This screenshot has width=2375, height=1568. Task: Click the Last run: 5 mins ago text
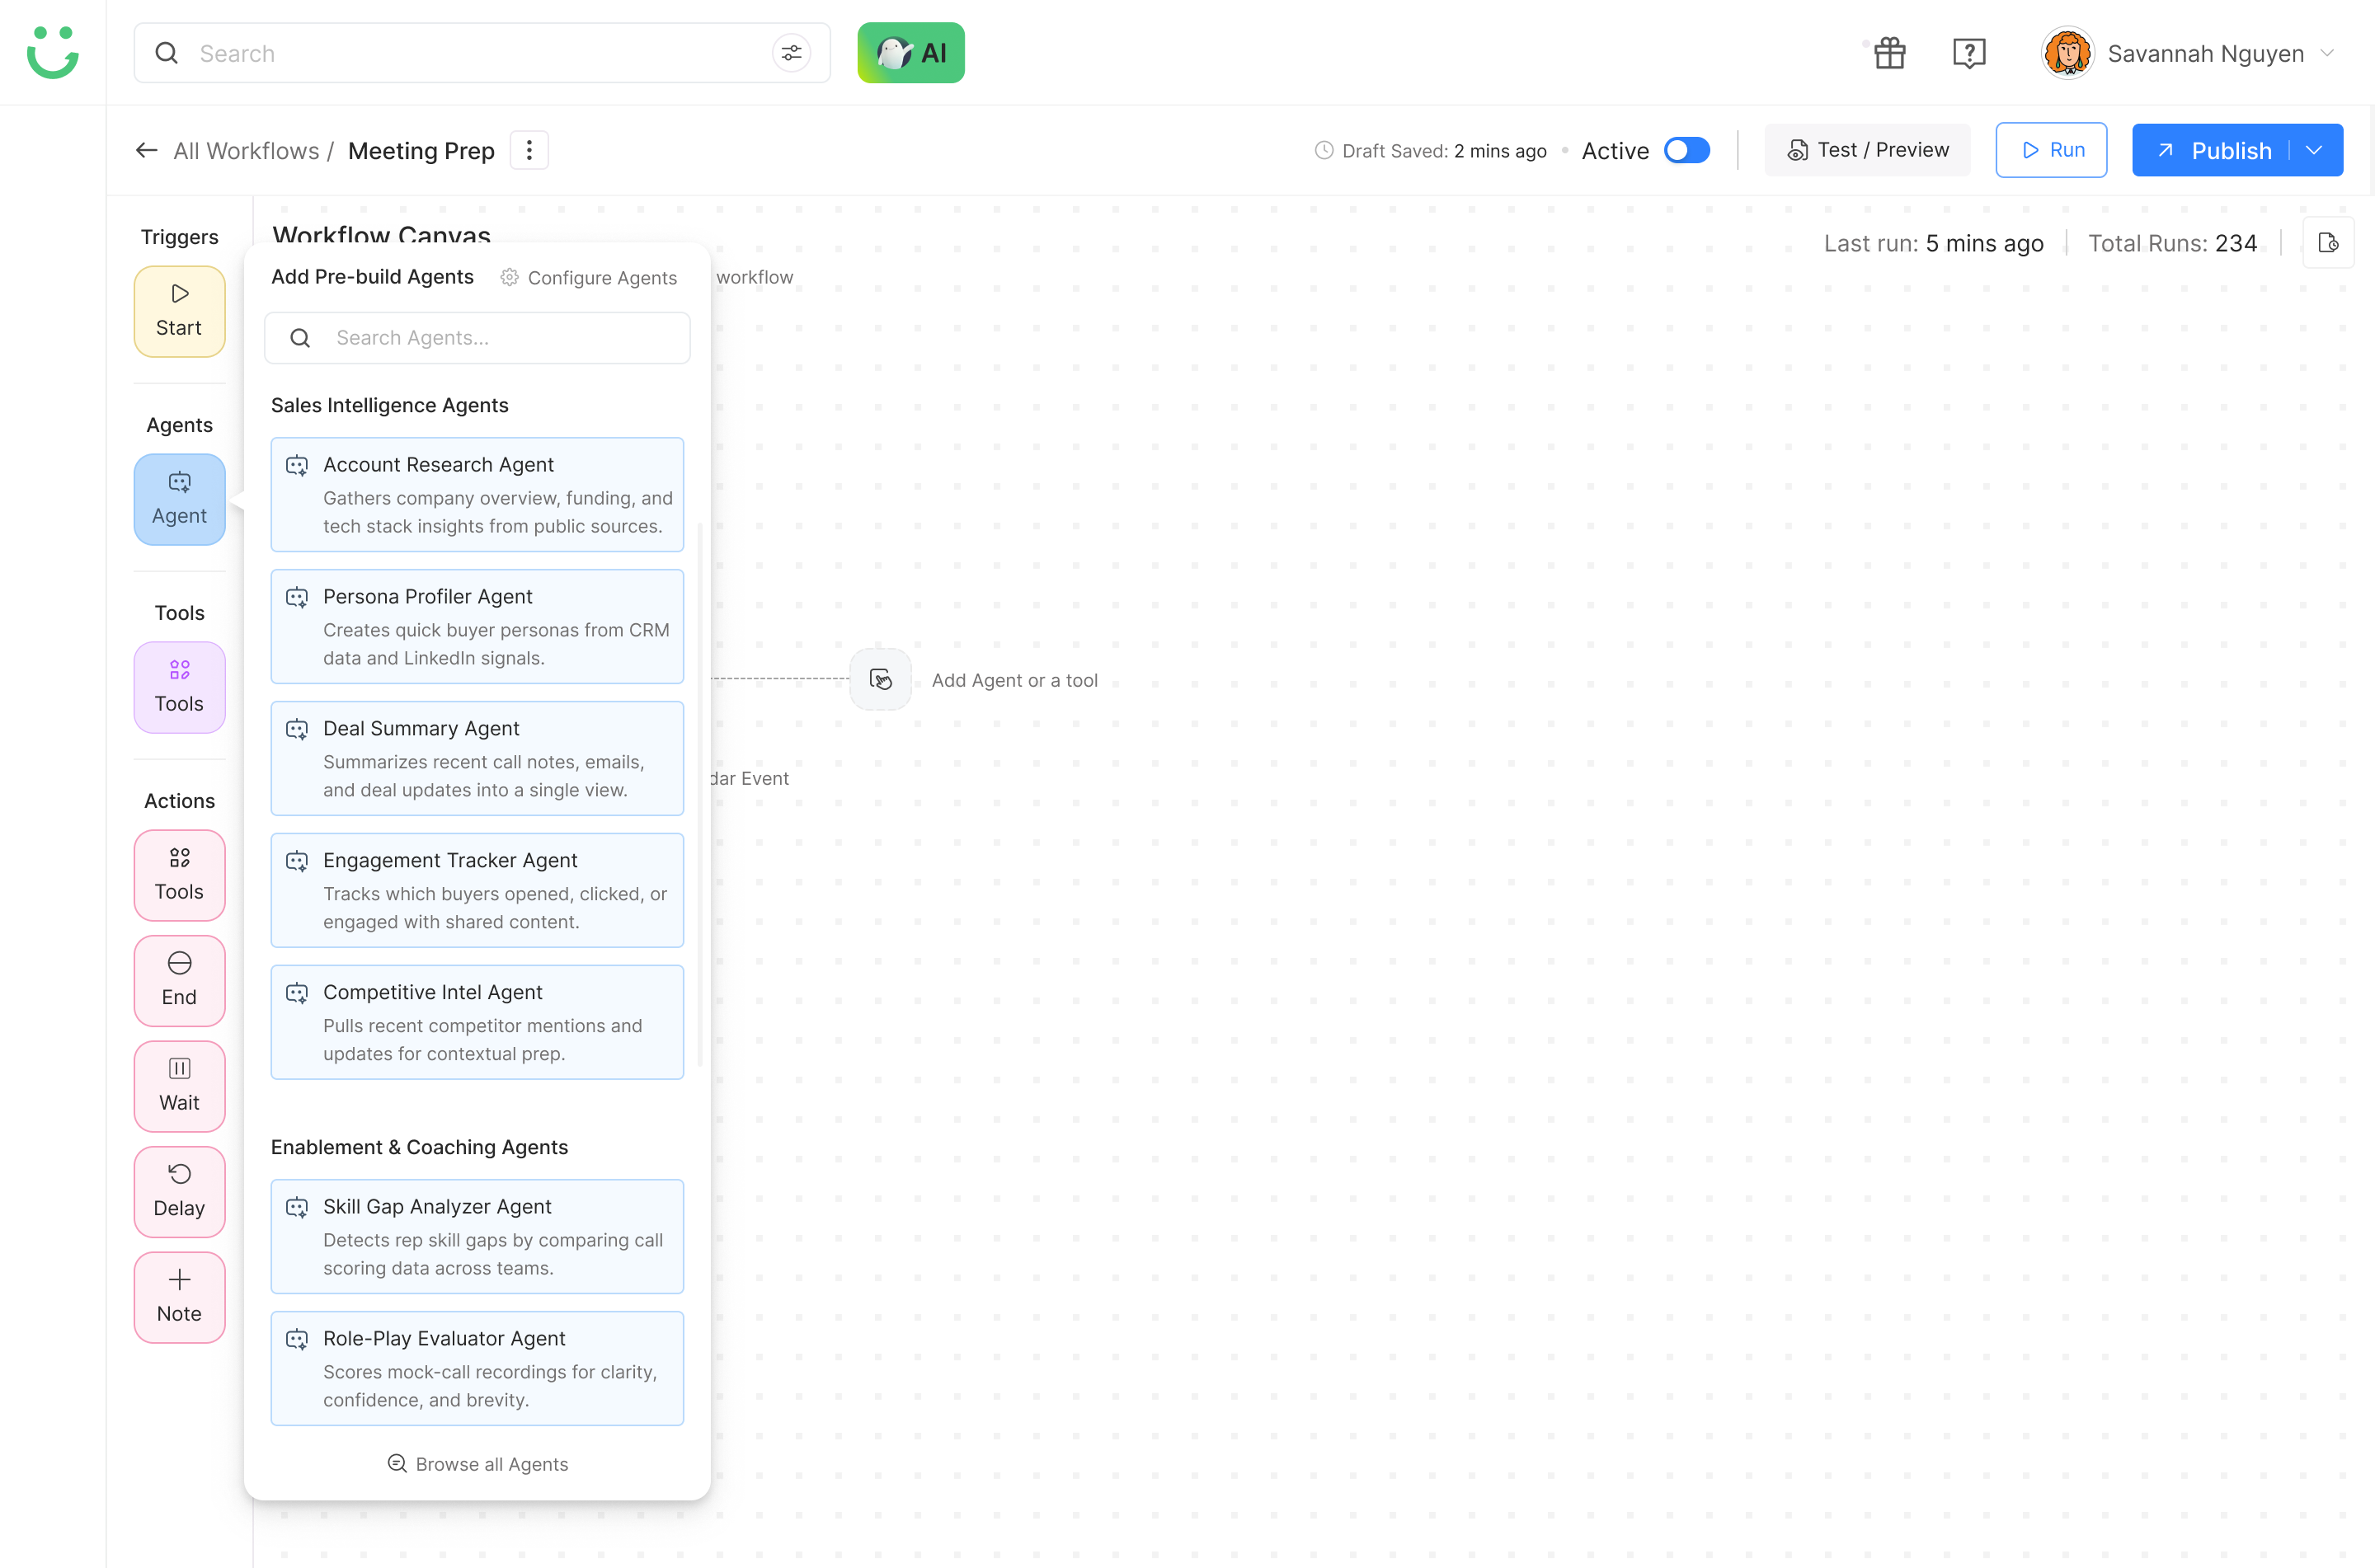[x=1933, y=243]
